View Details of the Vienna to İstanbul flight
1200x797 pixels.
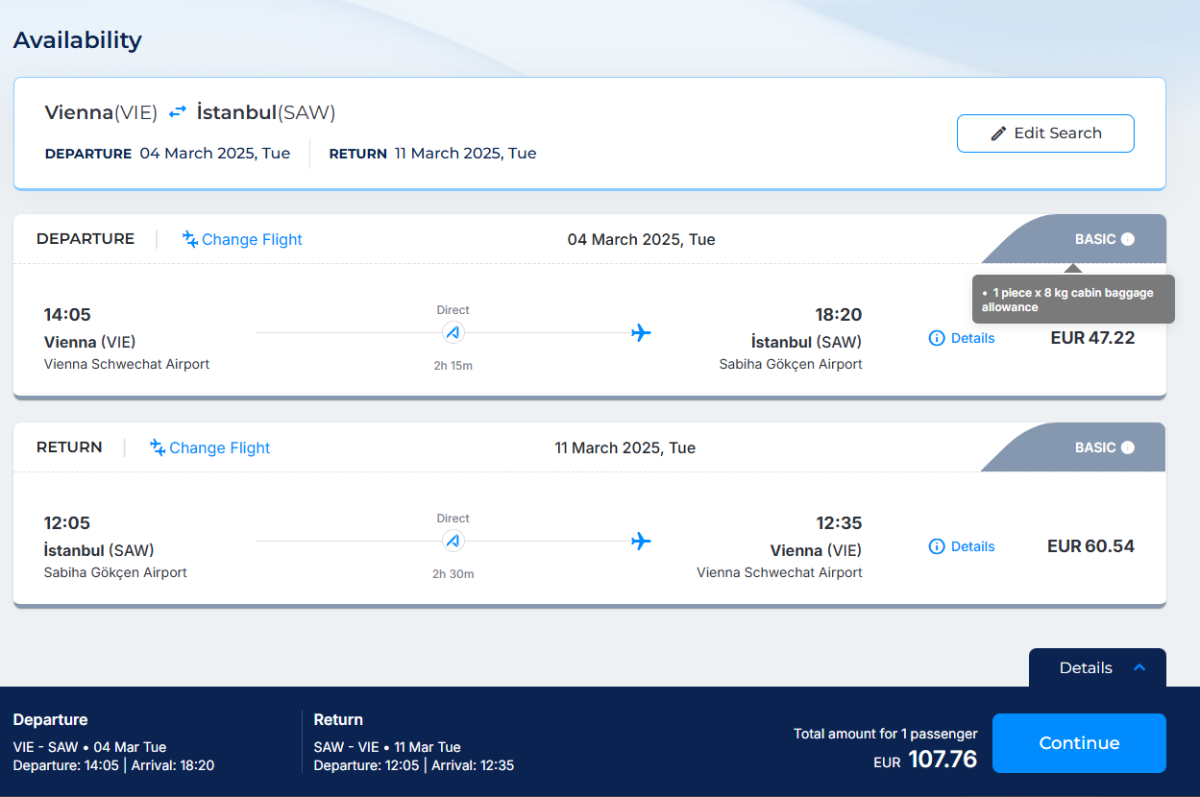tap(972, 338)
